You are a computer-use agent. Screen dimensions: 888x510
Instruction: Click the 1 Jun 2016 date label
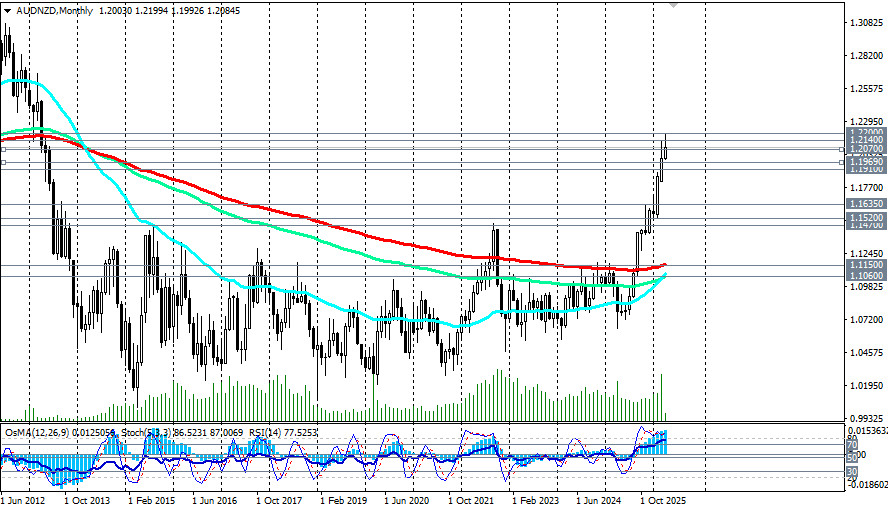point(215,501)
